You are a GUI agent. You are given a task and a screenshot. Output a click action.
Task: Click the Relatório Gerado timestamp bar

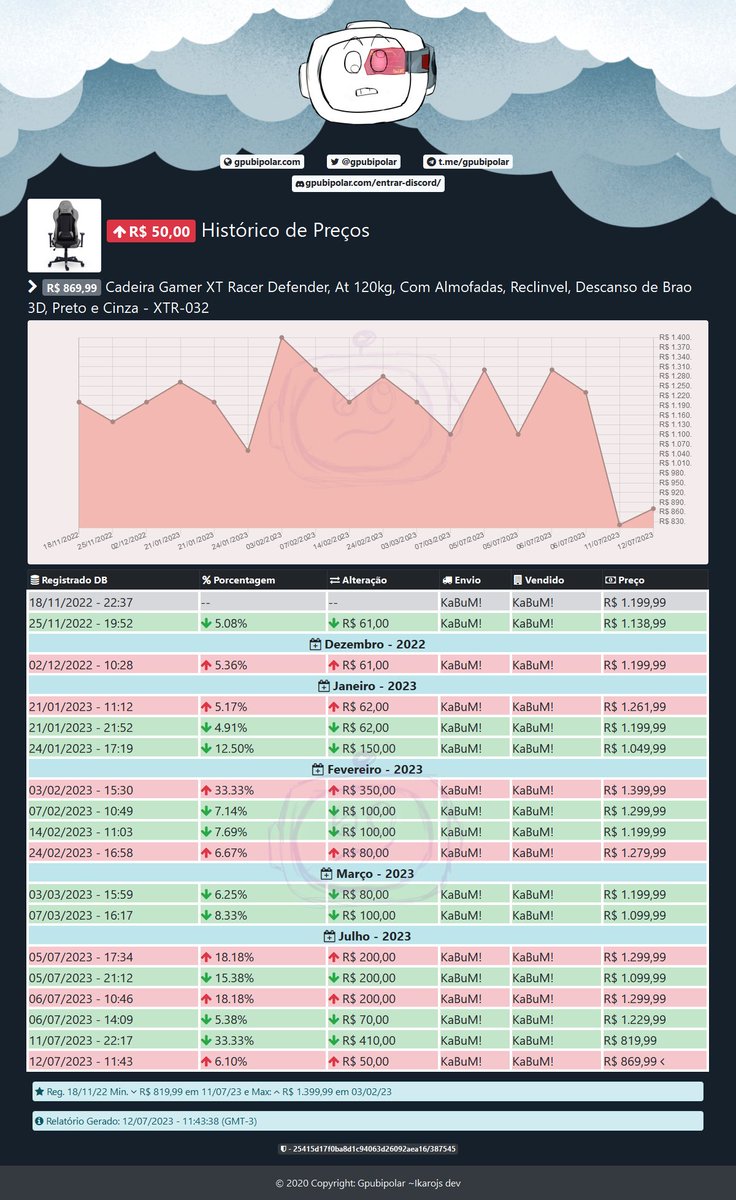[367, 1121]
